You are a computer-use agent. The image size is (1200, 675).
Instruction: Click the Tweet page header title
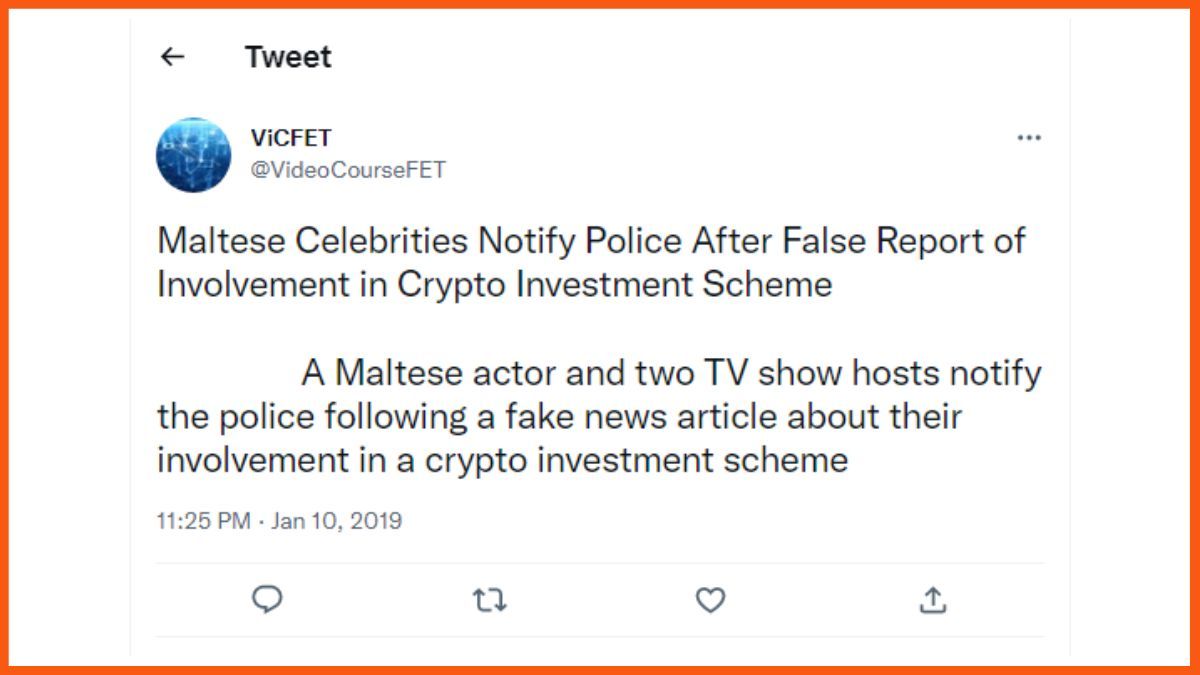click(x=288, y=57)
